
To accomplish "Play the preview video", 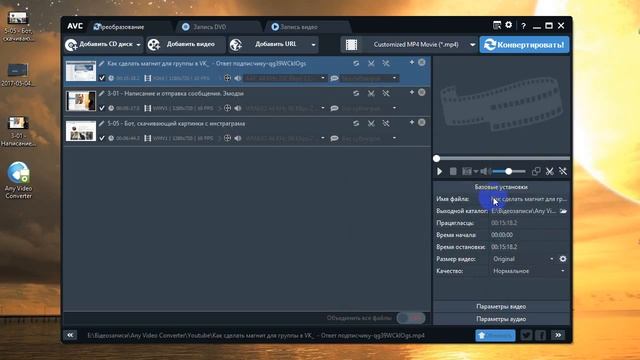I will [x=440, y=171].
